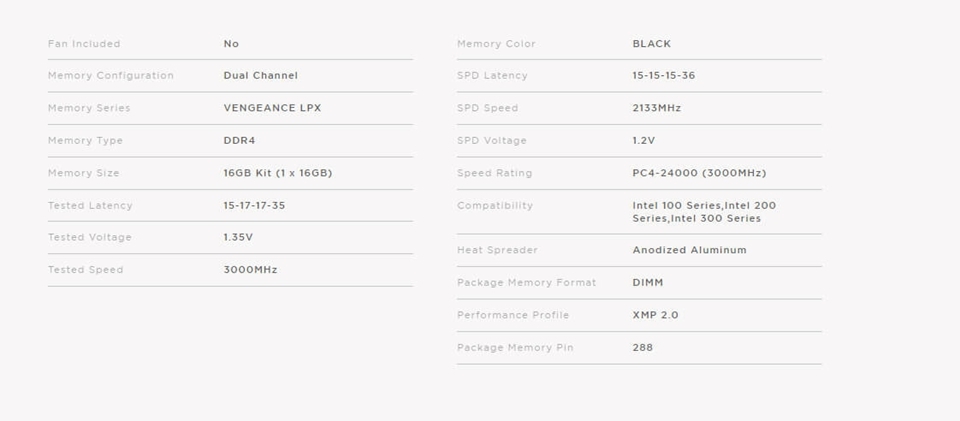Click the VENGEANCE LPX series text
Image resolution: width=960 pixels, height=421 pixels.
click(272, 108)
